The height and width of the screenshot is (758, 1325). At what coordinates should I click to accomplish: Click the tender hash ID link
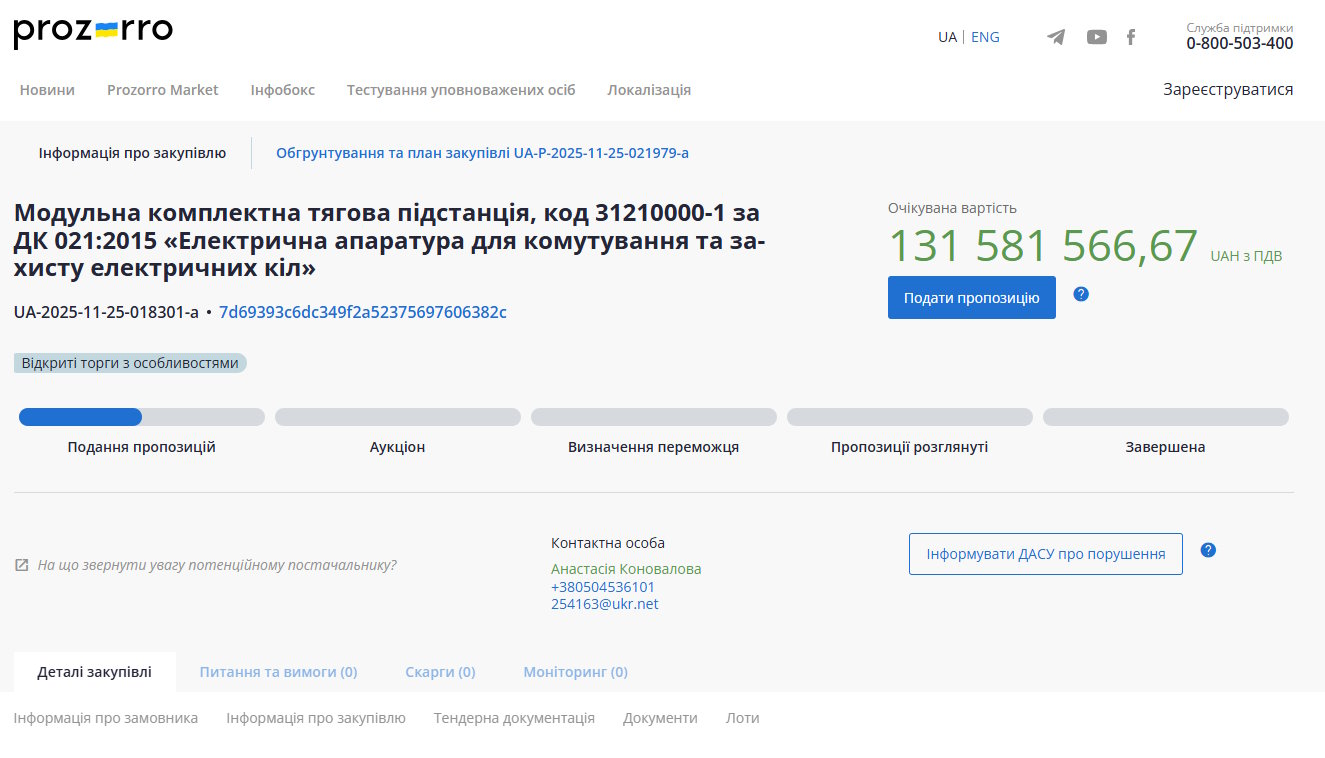point(363,312)
